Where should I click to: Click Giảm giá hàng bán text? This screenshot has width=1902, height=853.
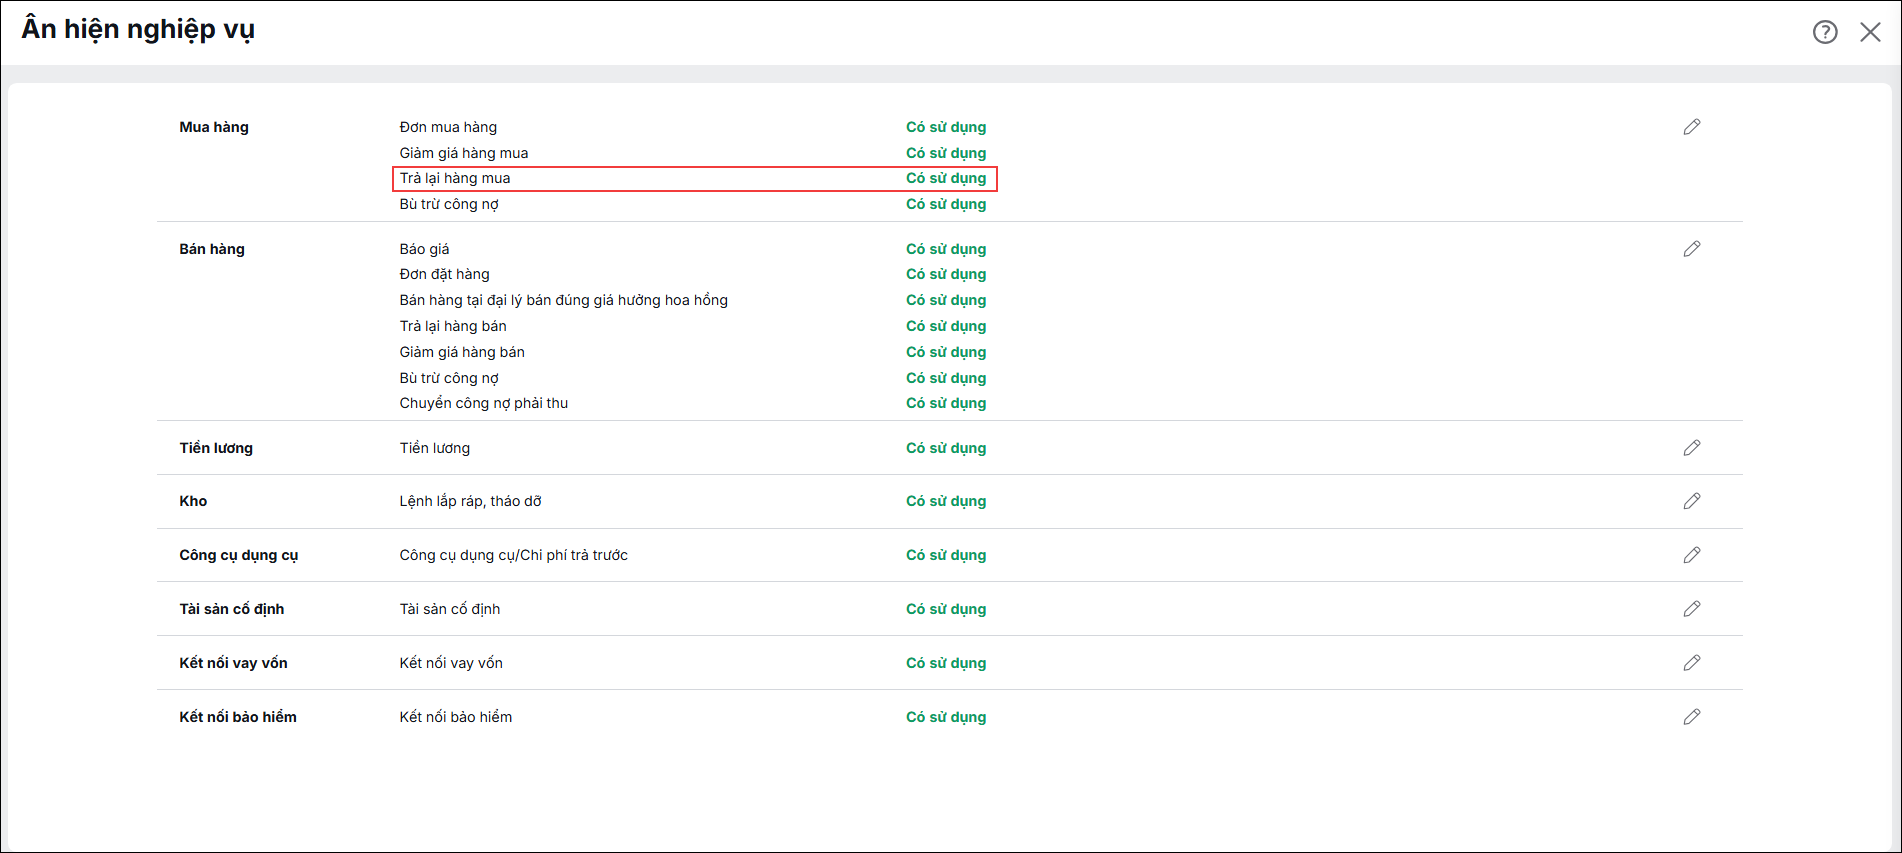pos(462,352)
